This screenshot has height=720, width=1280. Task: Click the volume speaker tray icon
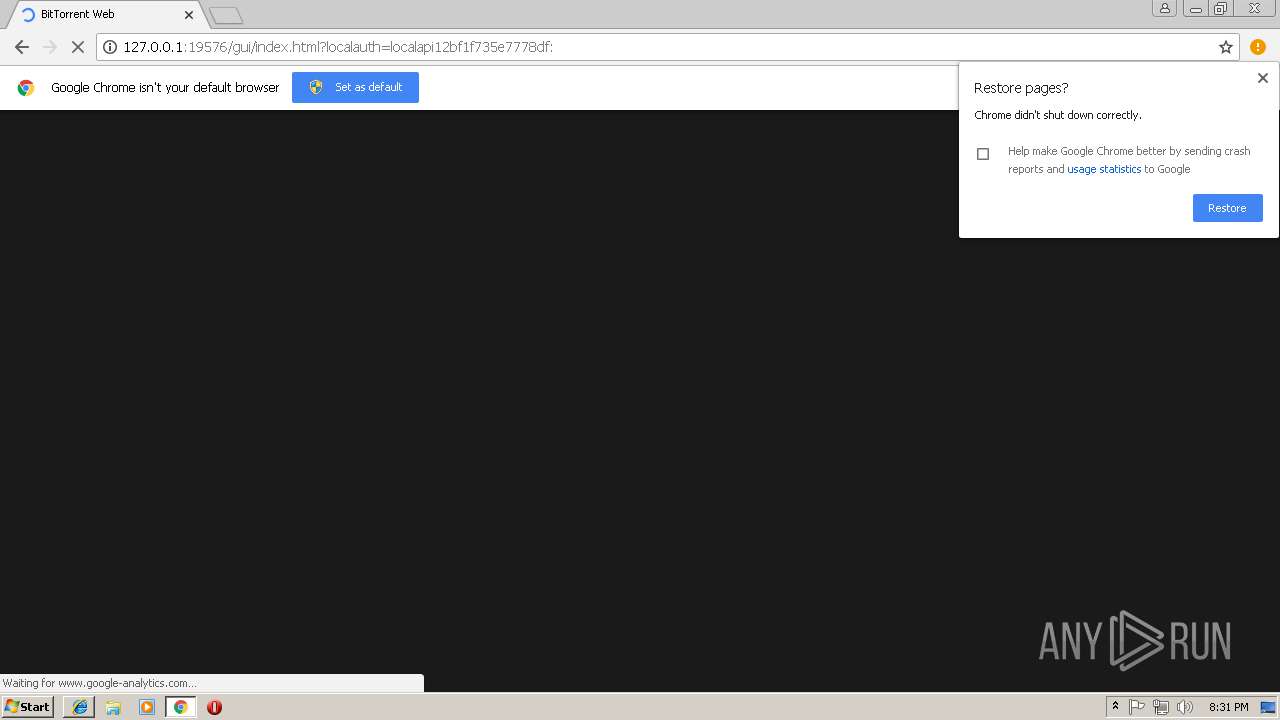1185,707
